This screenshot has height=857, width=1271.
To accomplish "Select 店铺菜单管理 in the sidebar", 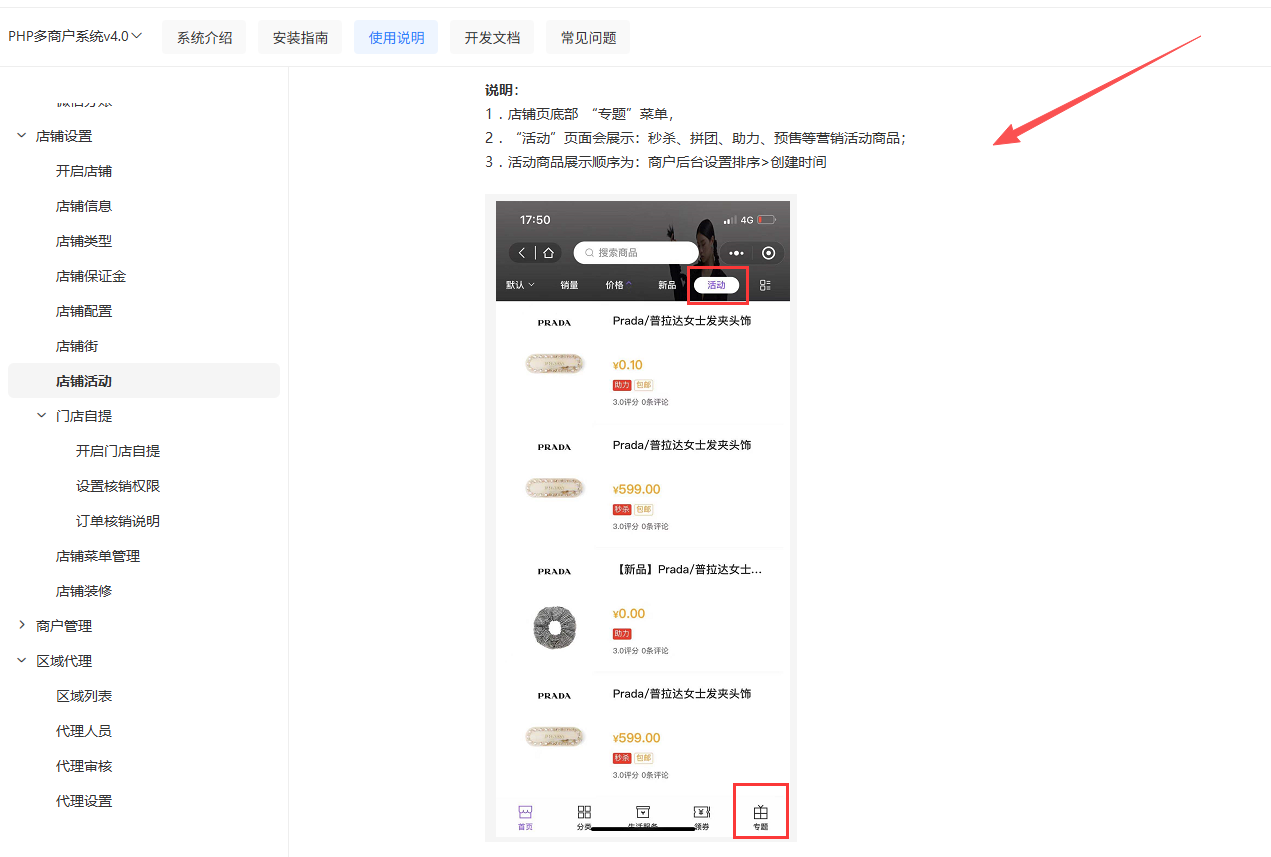I will coord(98,556).
